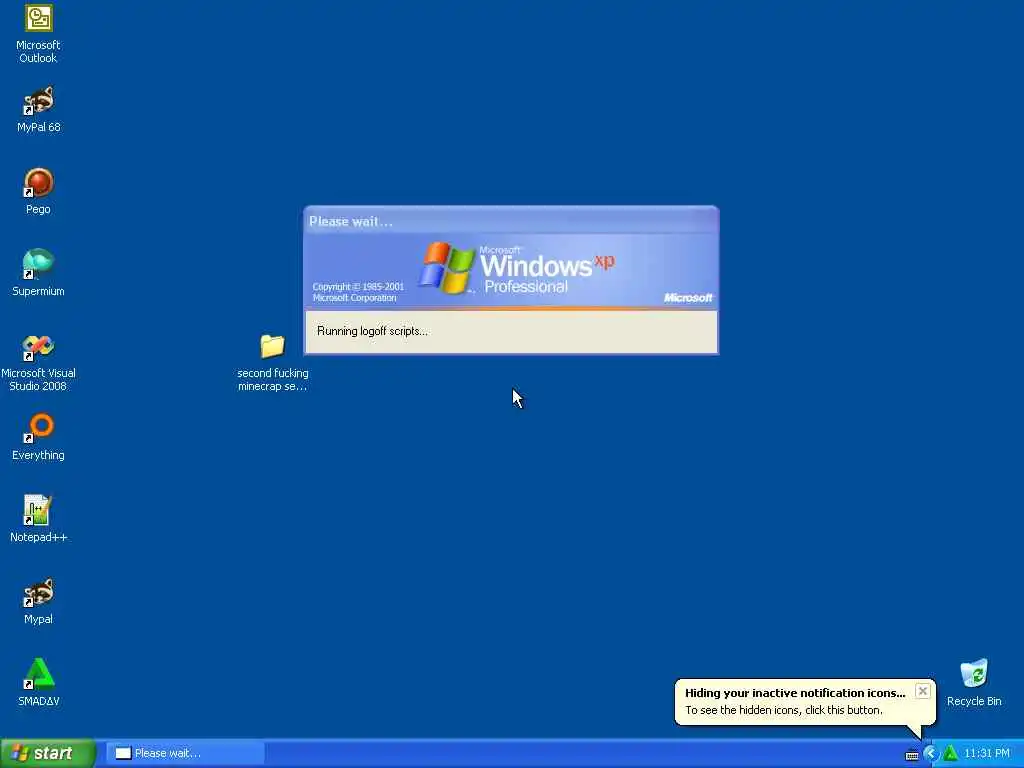The width and height of the screenshot is (1024, 768).
Task: Select the Microsoft Visual Studio 2008 shortcut
Action: pos(38,363)
